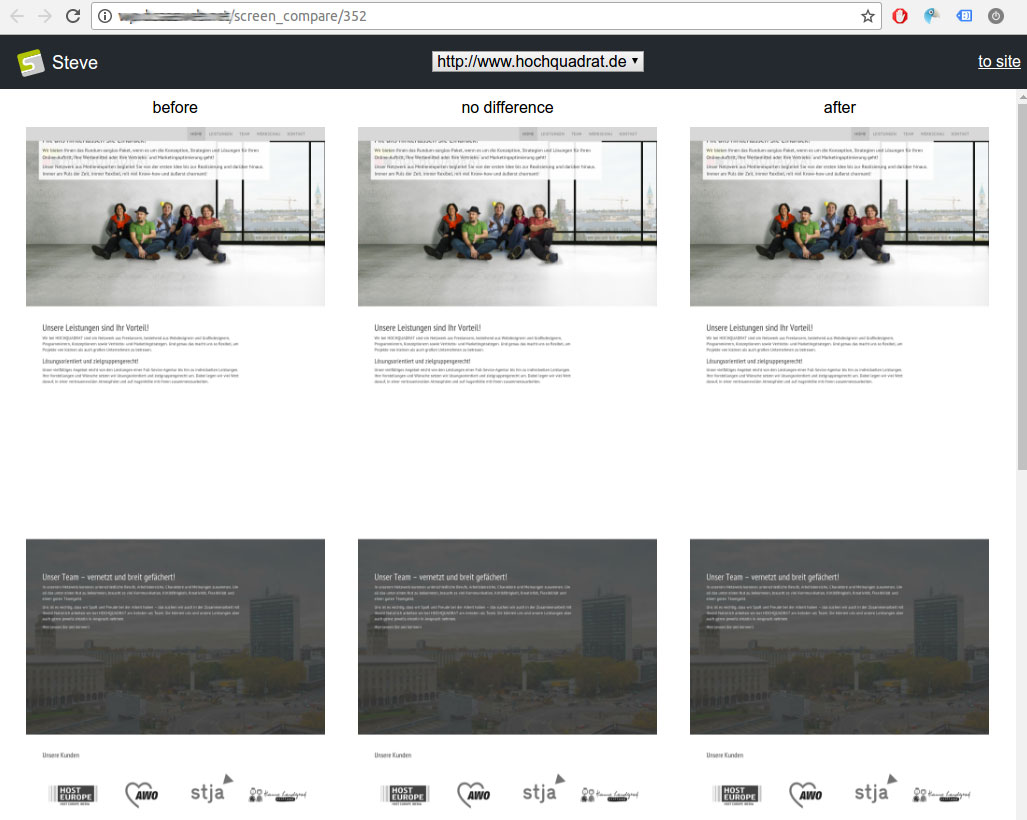Click 'Unsere Kunden' label in before column
Viewport: 1027px width, 820px height.
[61, 755]
